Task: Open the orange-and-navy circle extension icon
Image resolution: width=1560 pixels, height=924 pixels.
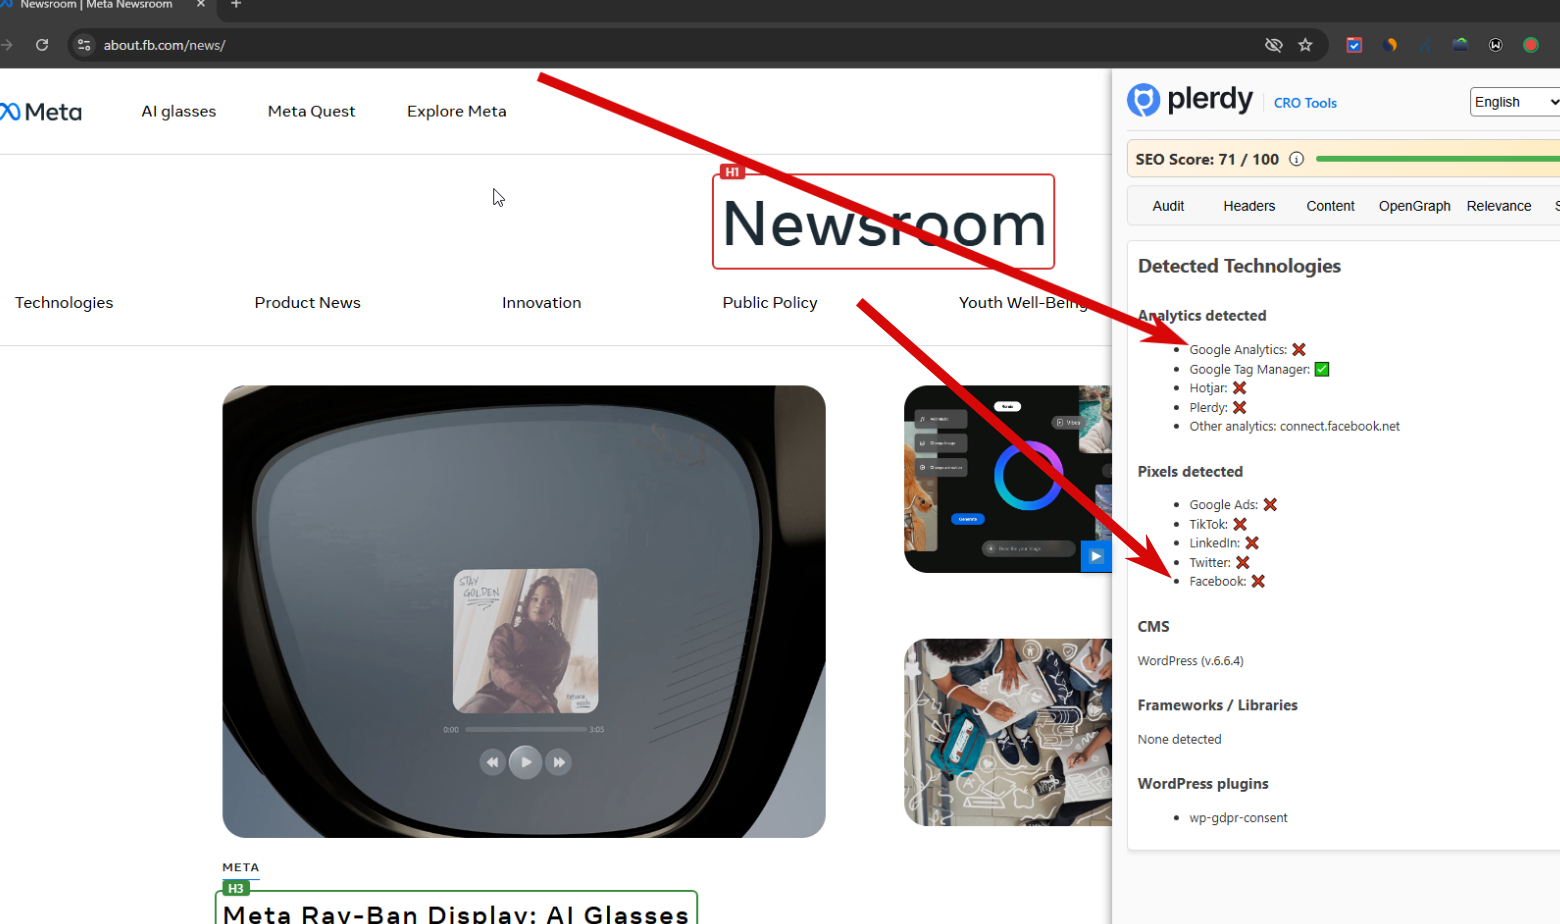Action: [1390, 45]
